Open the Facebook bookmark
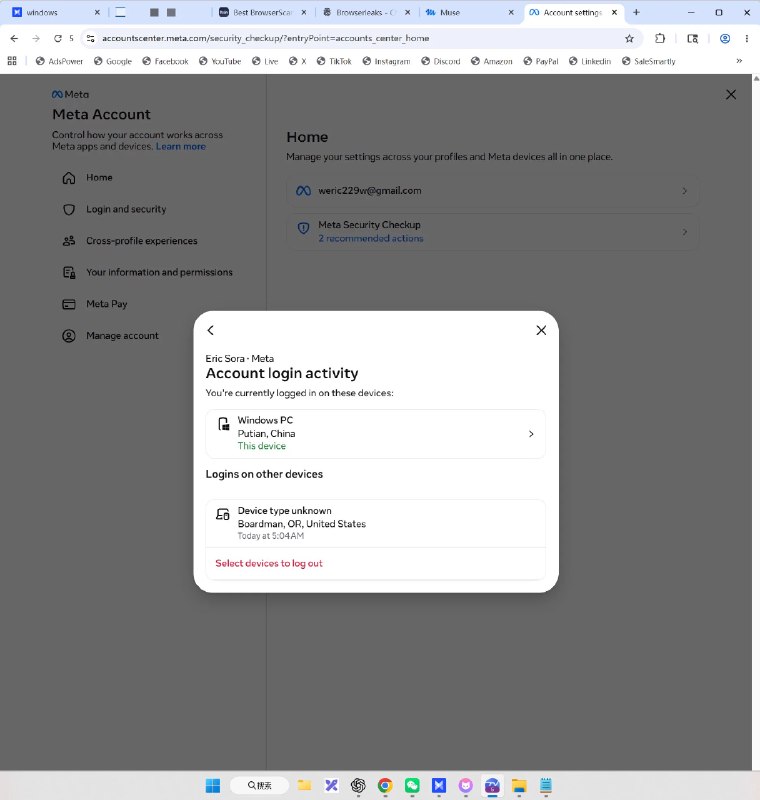The width and height of the screenshot is (760, 800). 165,61
